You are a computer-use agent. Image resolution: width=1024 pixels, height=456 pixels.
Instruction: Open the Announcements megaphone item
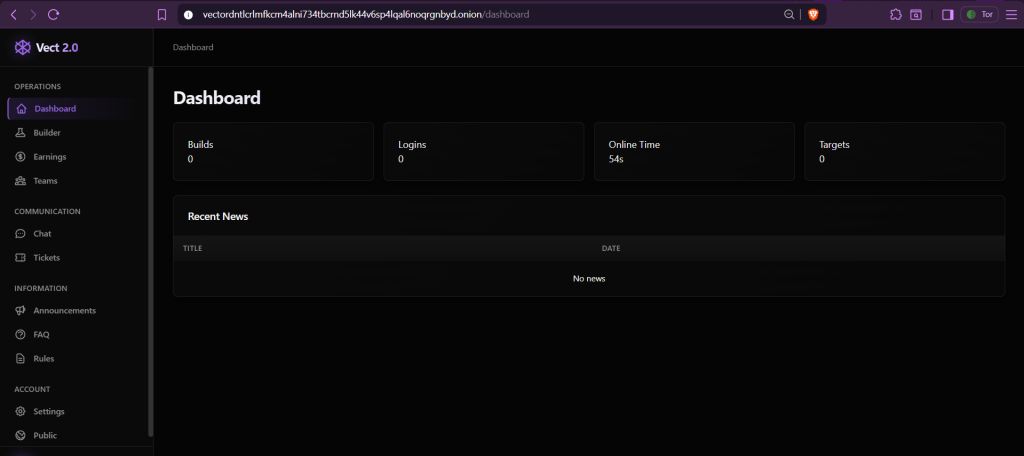coord(22,311)
